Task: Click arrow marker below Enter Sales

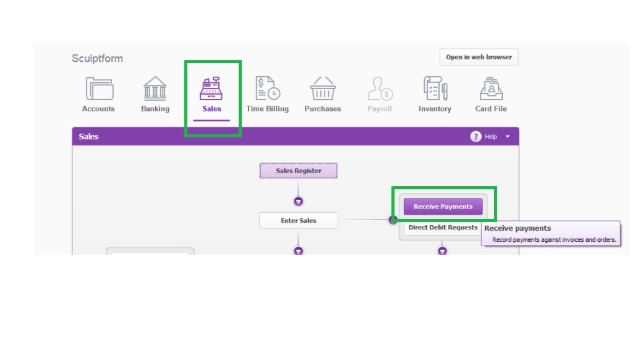Action: [298, 251]
